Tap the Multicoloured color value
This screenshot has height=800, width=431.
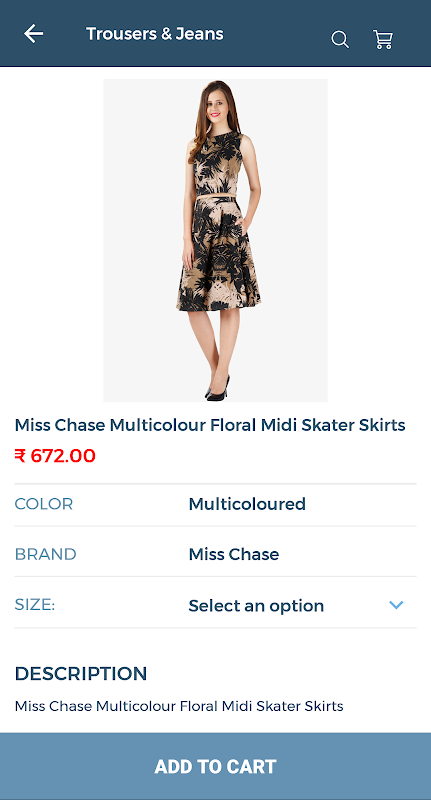(x=247, y=504)
